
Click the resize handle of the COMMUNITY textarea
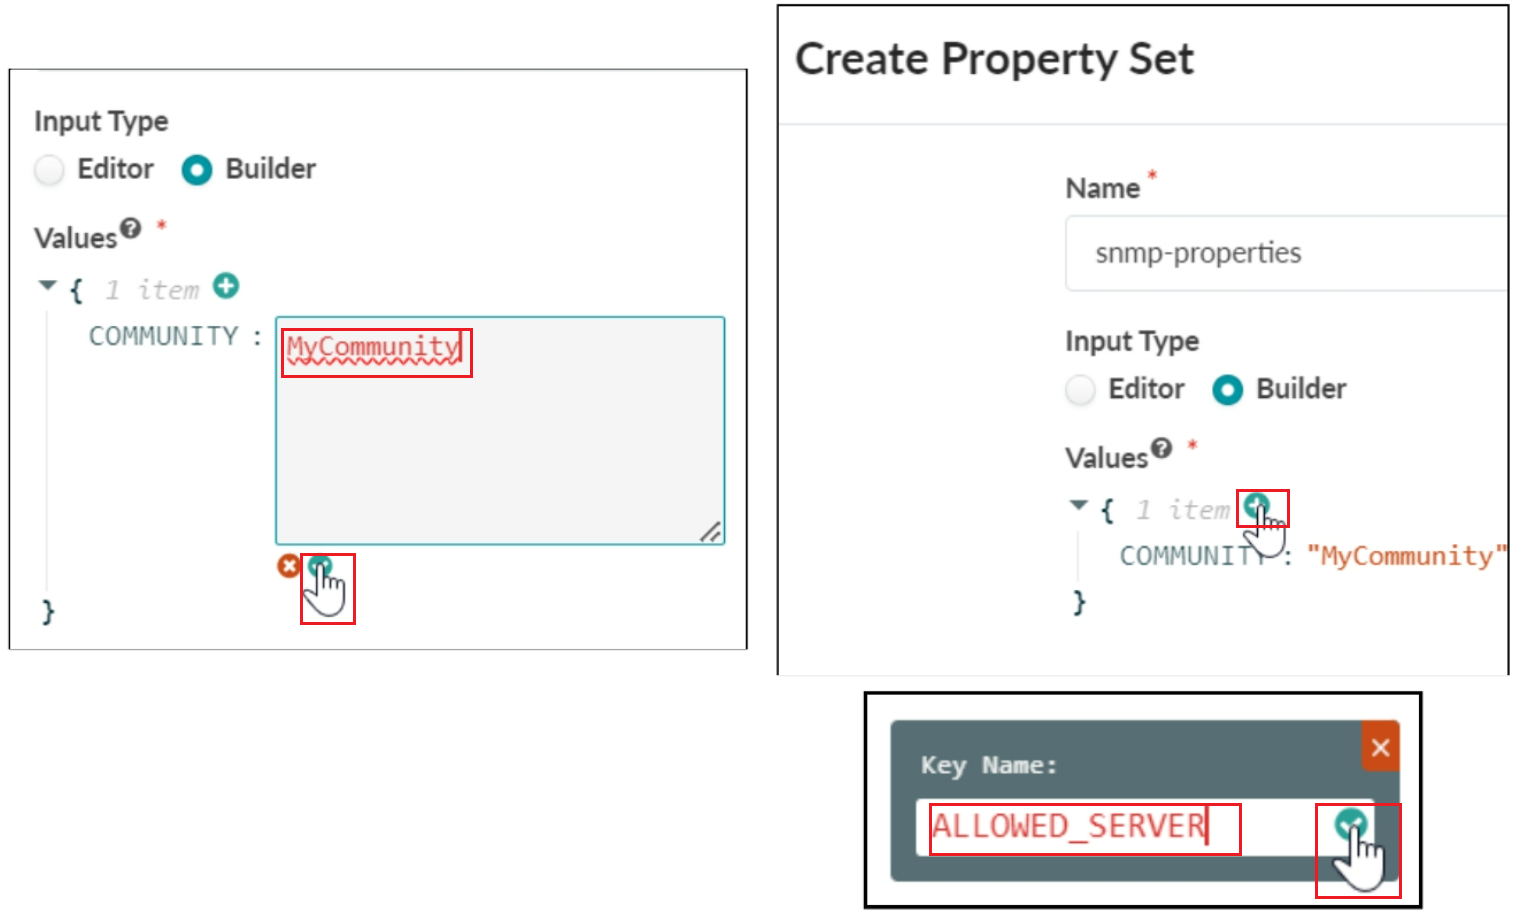[710, 532]
